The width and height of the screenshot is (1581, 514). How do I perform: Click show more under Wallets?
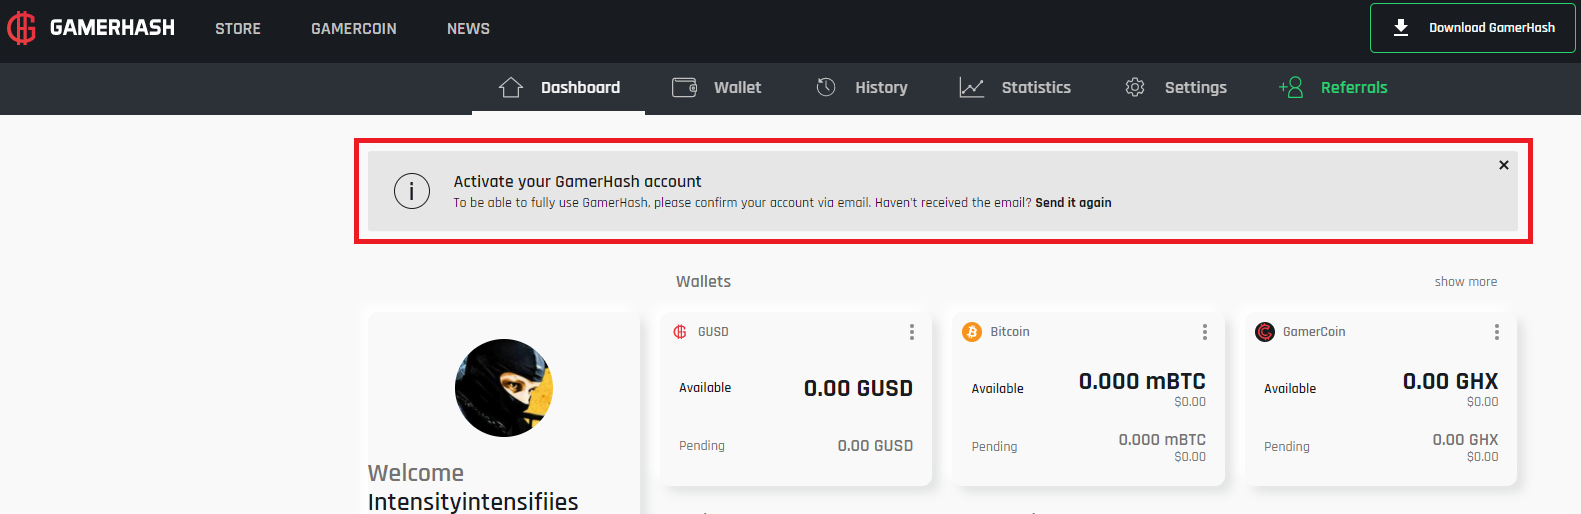click(x=1466, y=282)
